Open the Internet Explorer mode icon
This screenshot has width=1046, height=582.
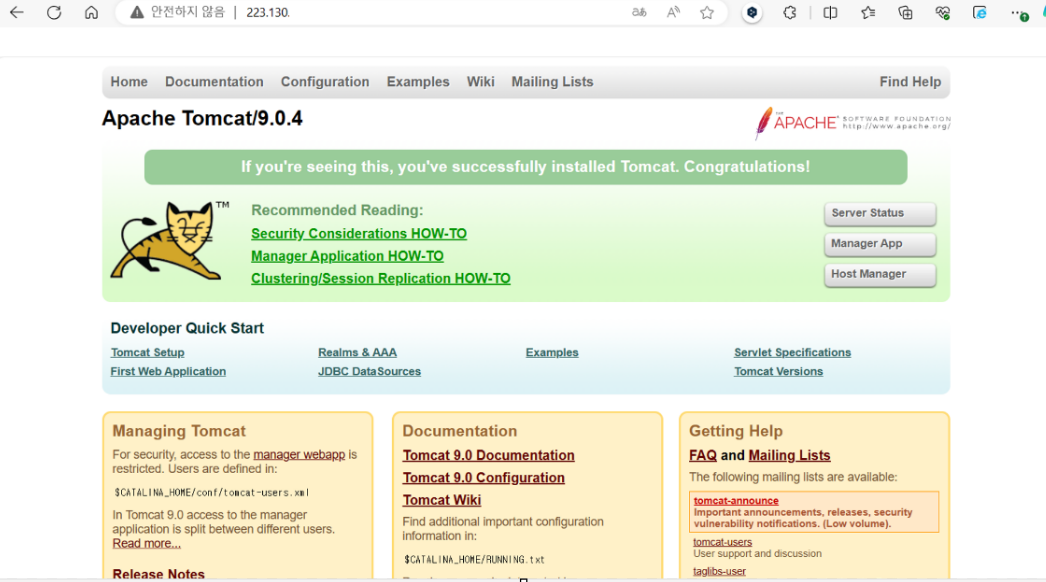click(980, 12)
